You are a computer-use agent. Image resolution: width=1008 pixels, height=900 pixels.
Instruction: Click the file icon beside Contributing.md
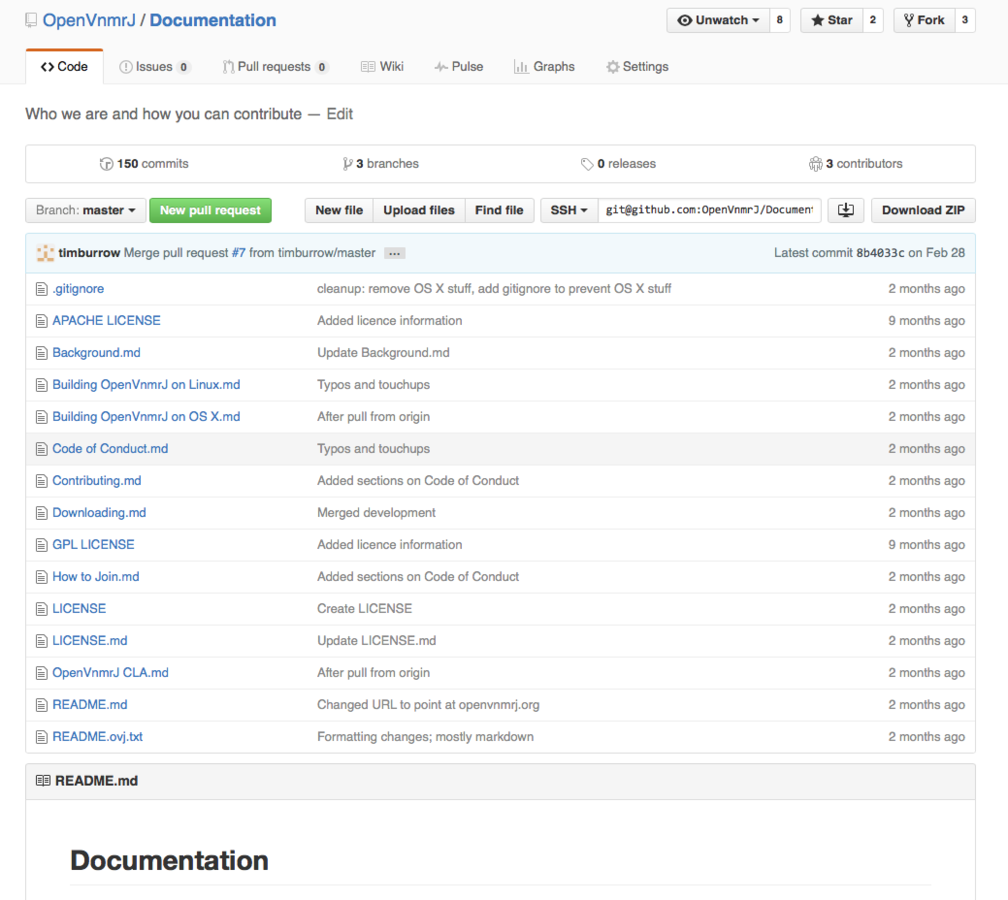click(42, 481)
